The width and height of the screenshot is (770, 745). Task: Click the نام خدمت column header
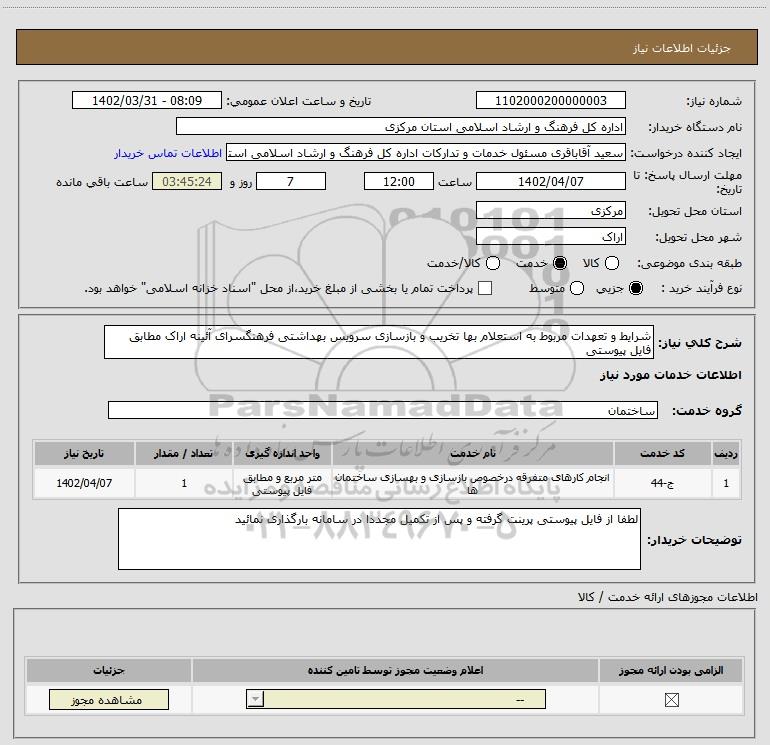pyautogui.click(x=472, y=453)
